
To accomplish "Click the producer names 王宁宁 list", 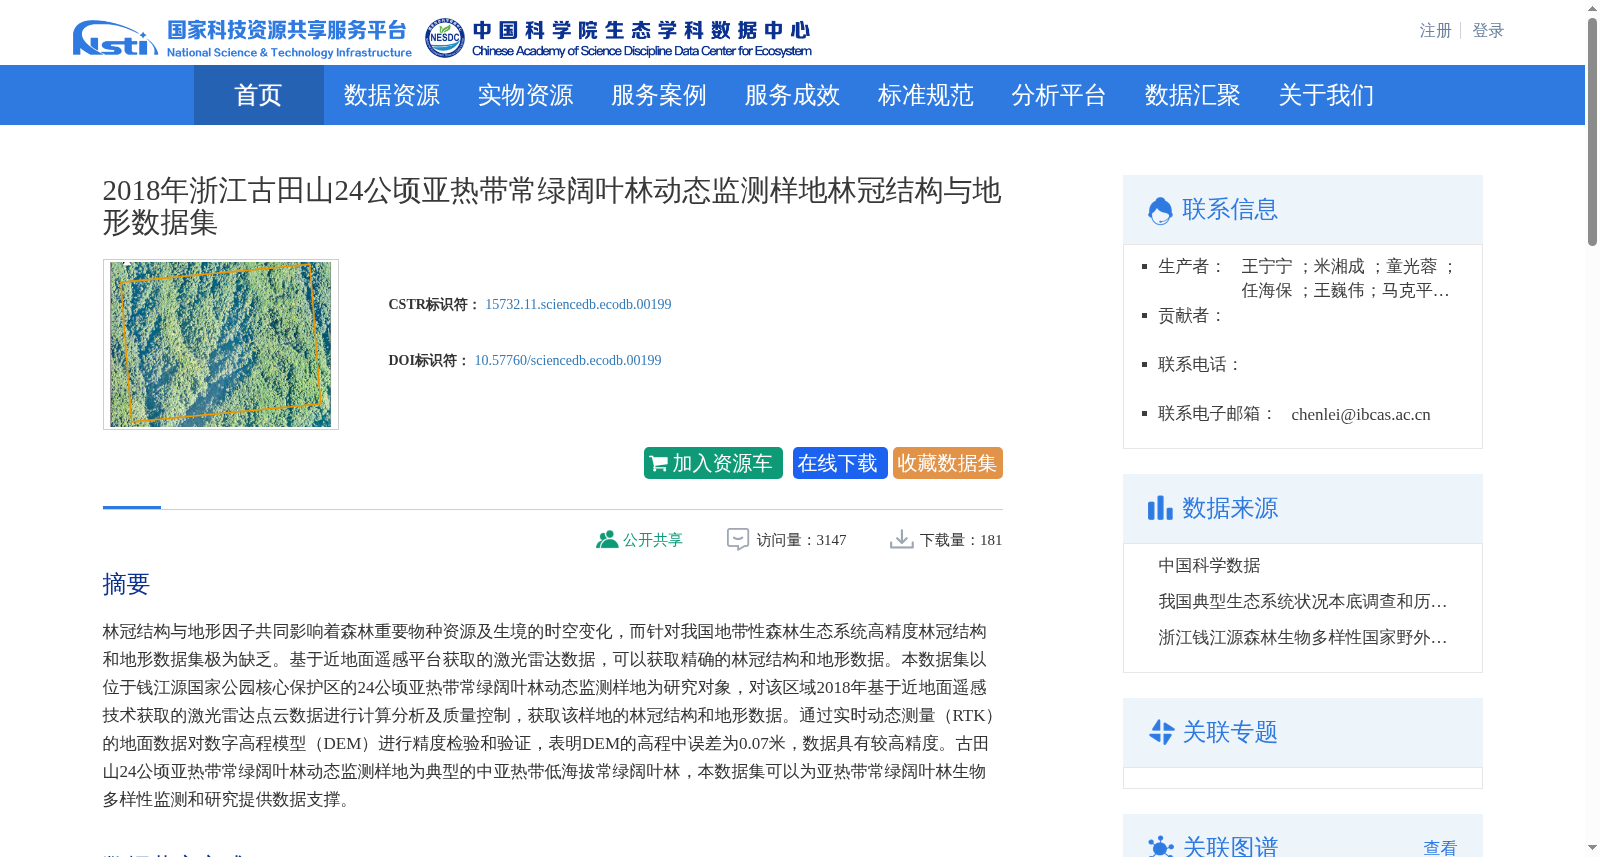I will point(1347,278).
